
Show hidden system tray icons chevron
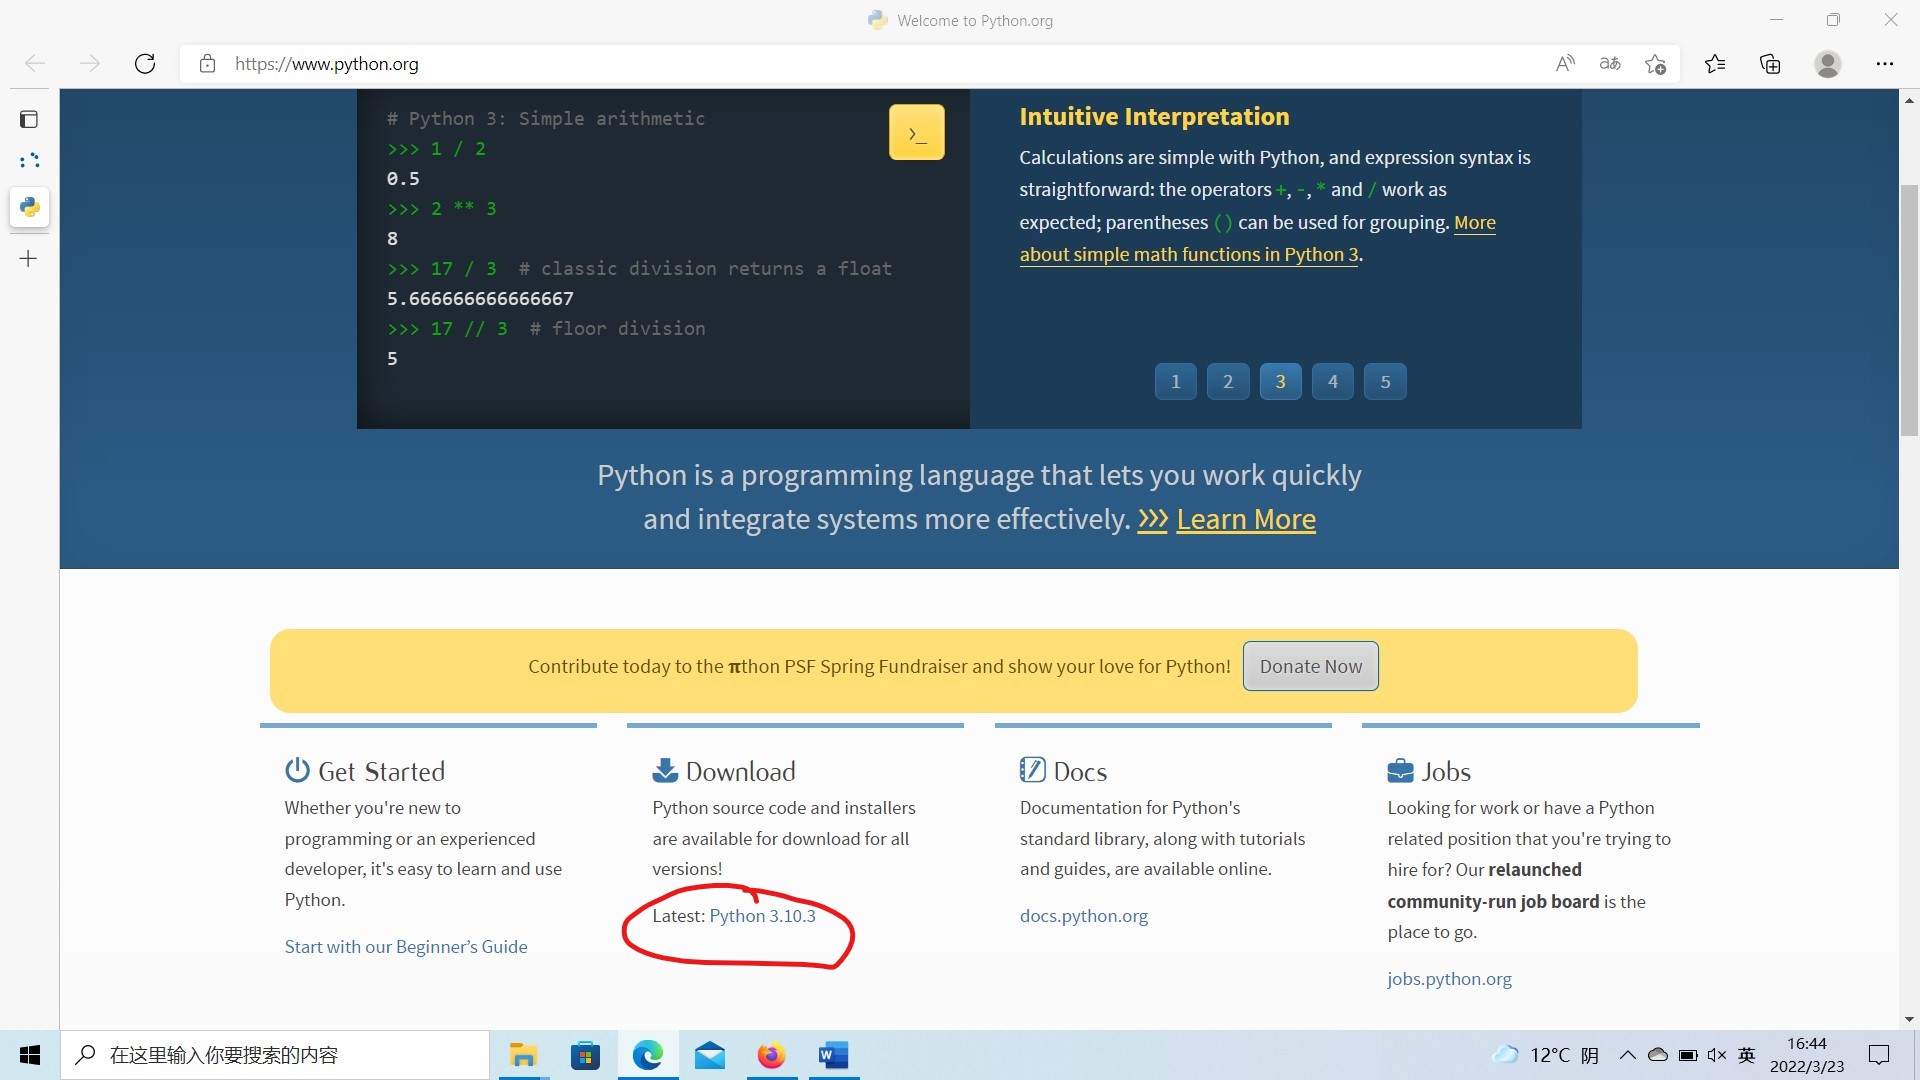pos(1627,1055)
